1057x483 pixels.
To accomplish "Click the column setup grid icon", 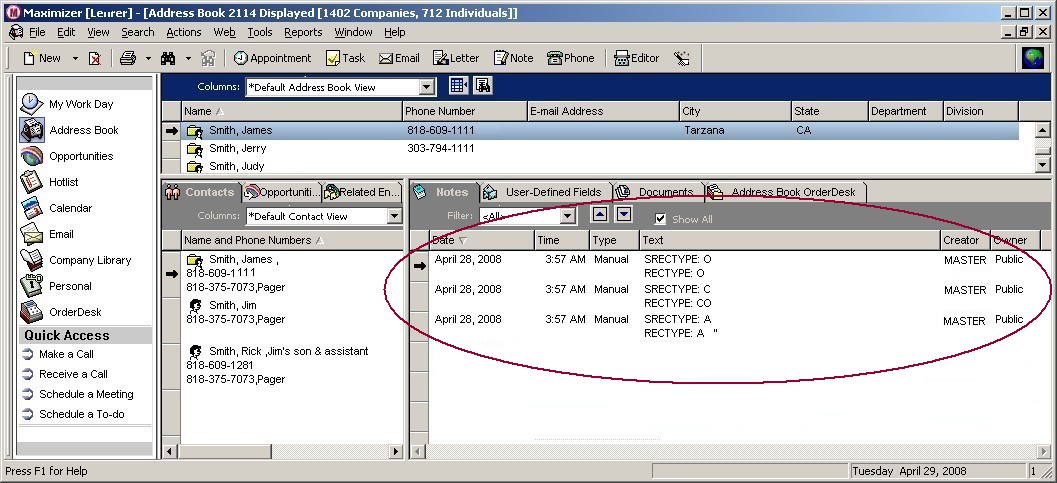I will click(x=458, y=86).
